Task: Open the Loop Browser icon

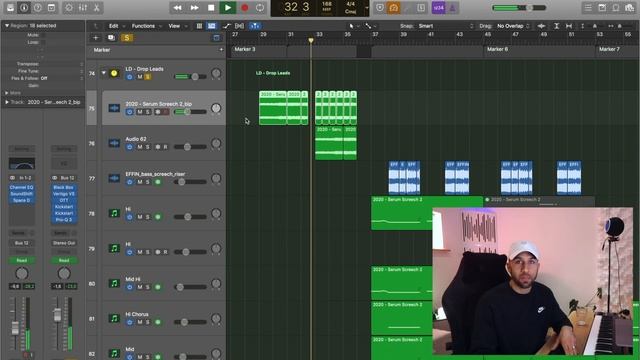Action: [616, 8]
